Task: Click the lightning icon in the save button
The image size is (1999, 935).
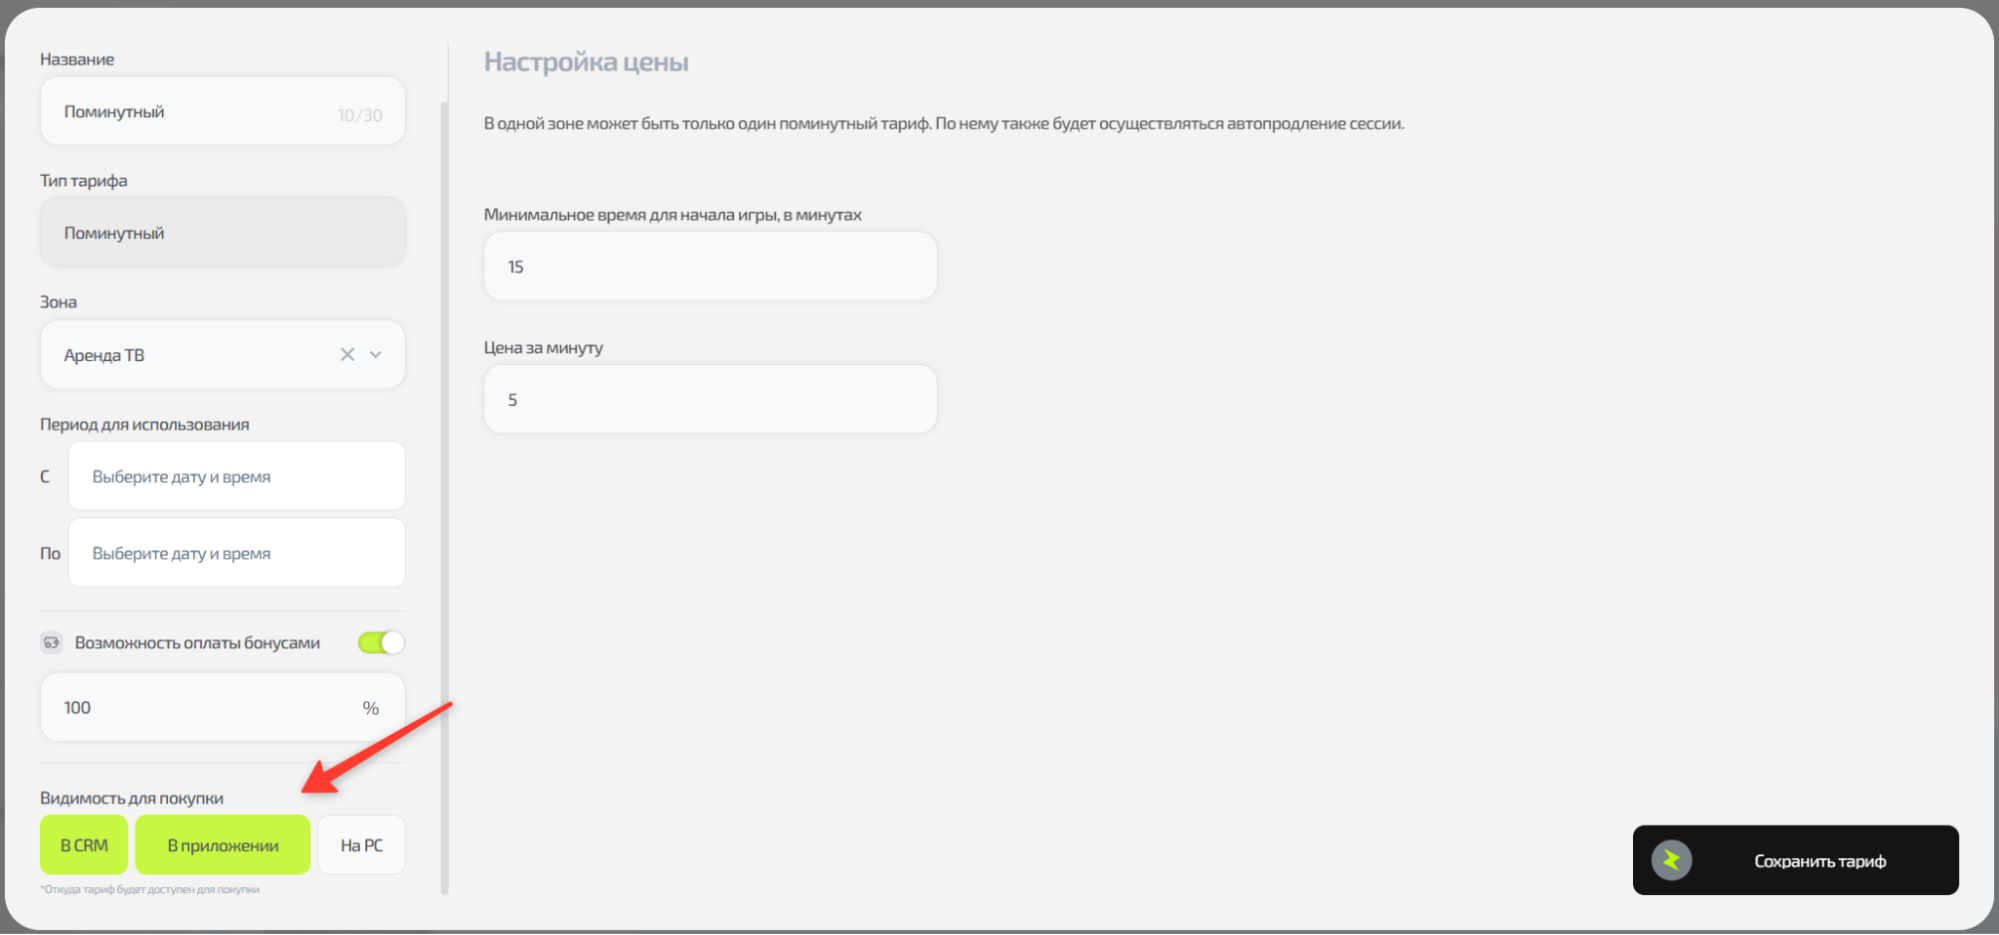Action: pyautogui.click(x=1671, y=860)
